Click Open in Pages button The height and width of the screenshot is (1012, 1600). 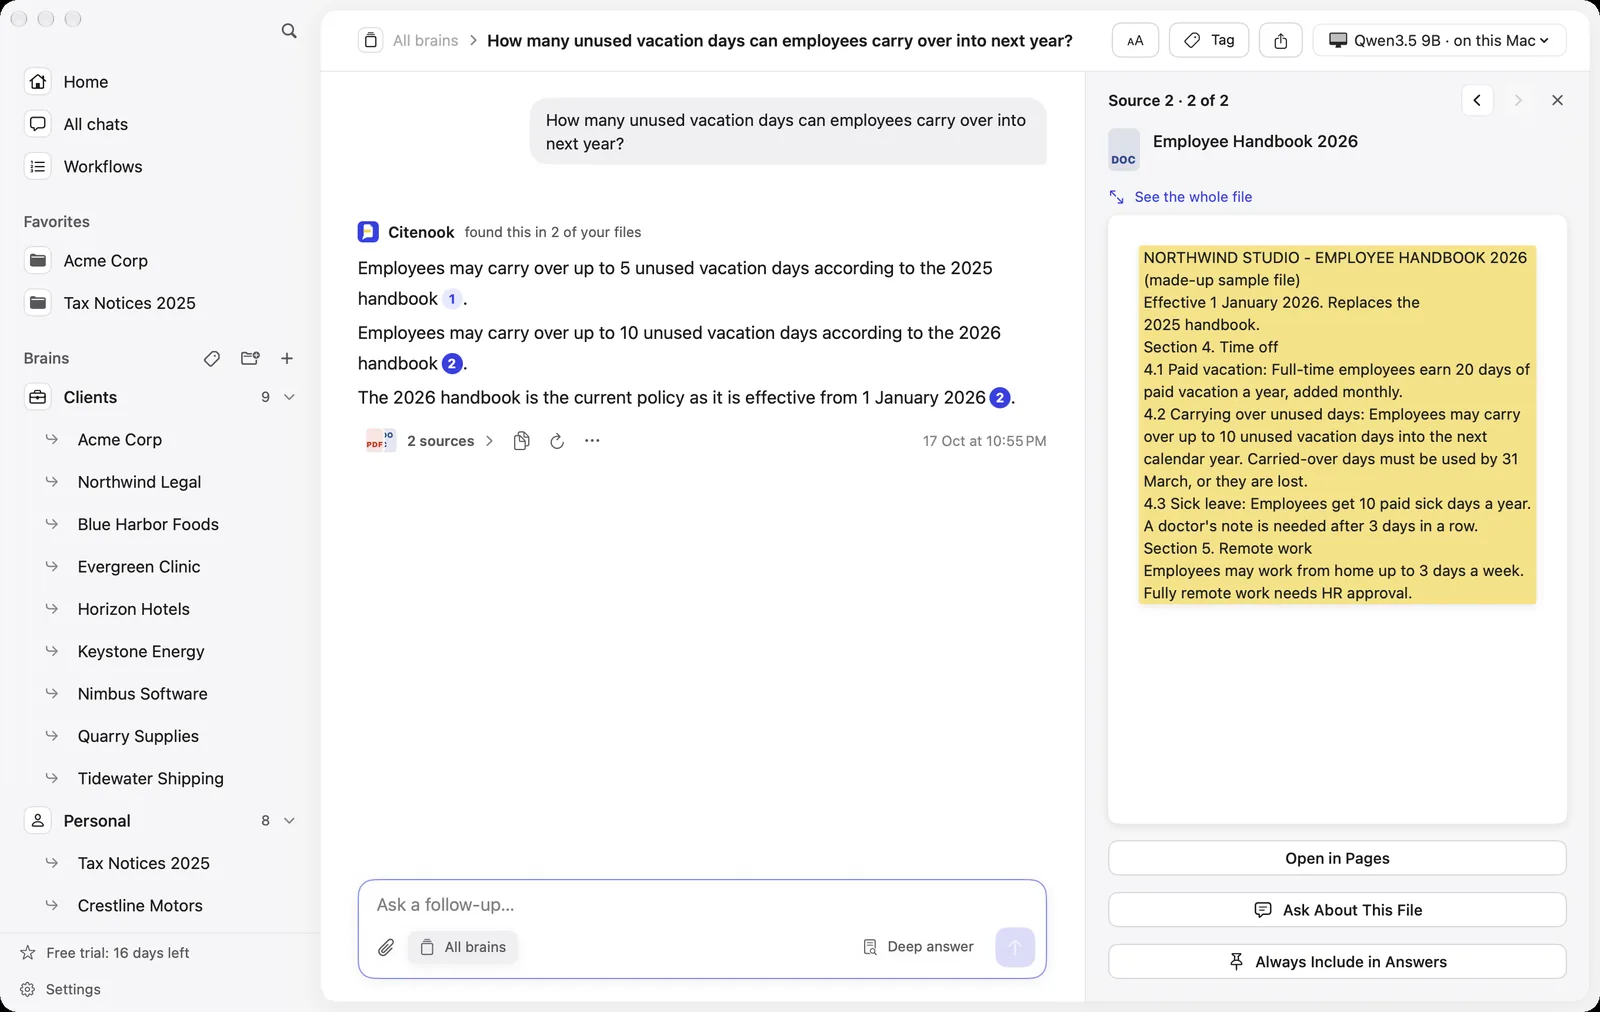1337,858
